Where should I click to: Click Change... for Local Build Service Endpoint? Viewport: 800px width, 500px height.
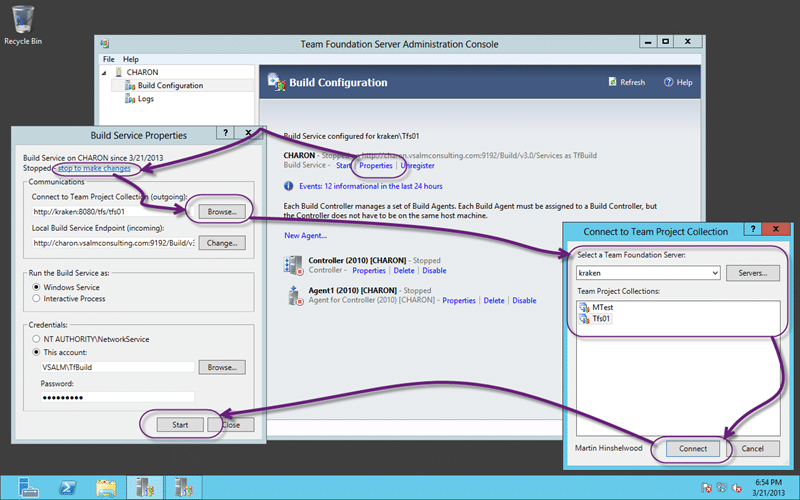pyautogui.click(x=222, y=243)
